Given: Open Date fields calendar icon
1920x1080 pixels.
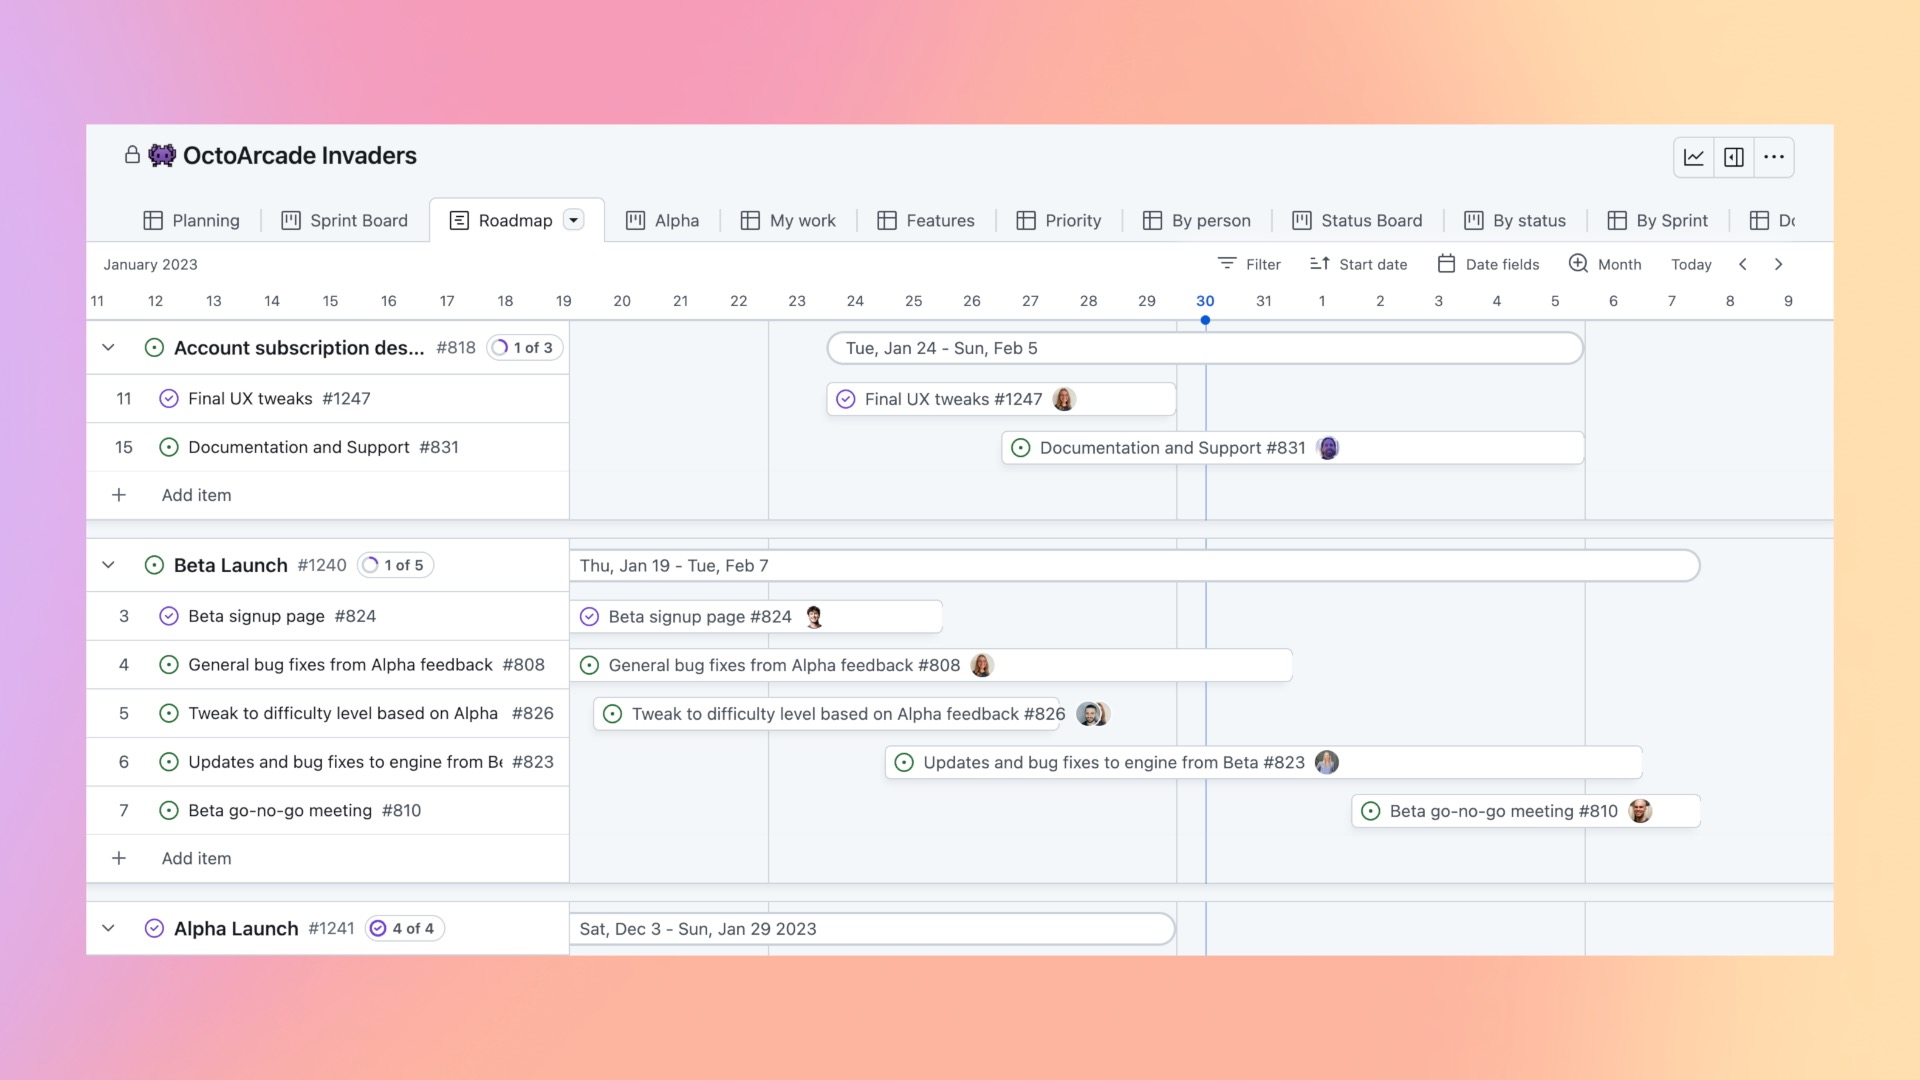Looking at the screenshot, I should [x=1446, y=264].
